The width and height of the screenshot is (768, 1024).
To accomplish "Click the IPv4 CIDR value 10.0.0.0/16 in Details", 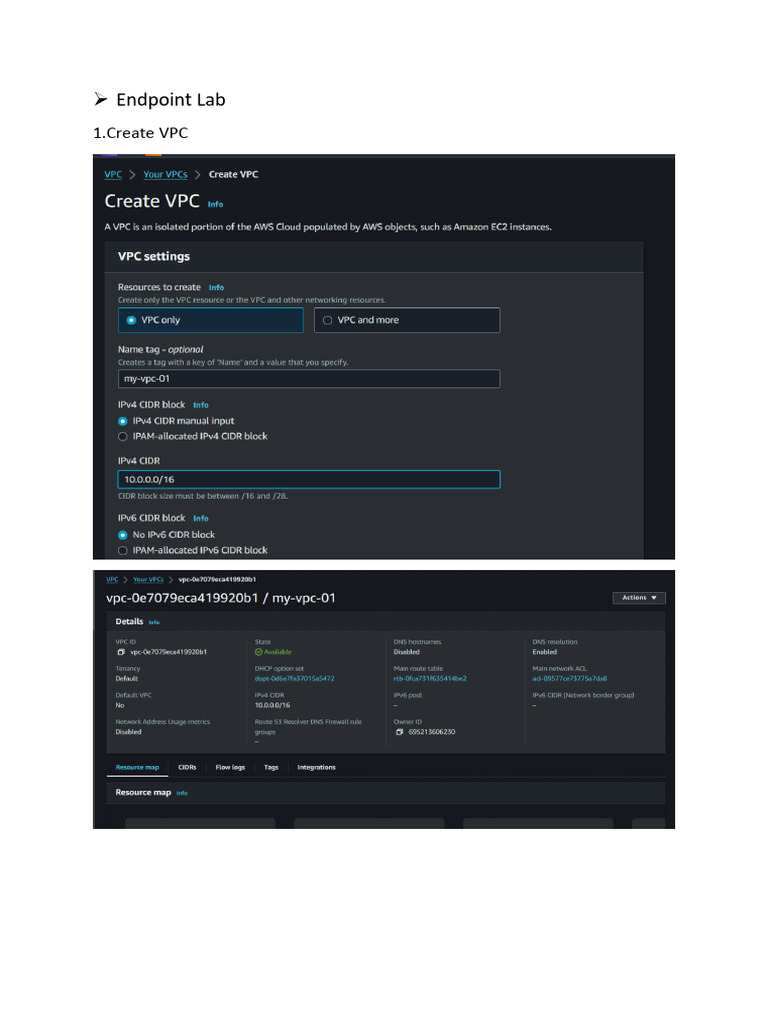I will pos(272,705).
